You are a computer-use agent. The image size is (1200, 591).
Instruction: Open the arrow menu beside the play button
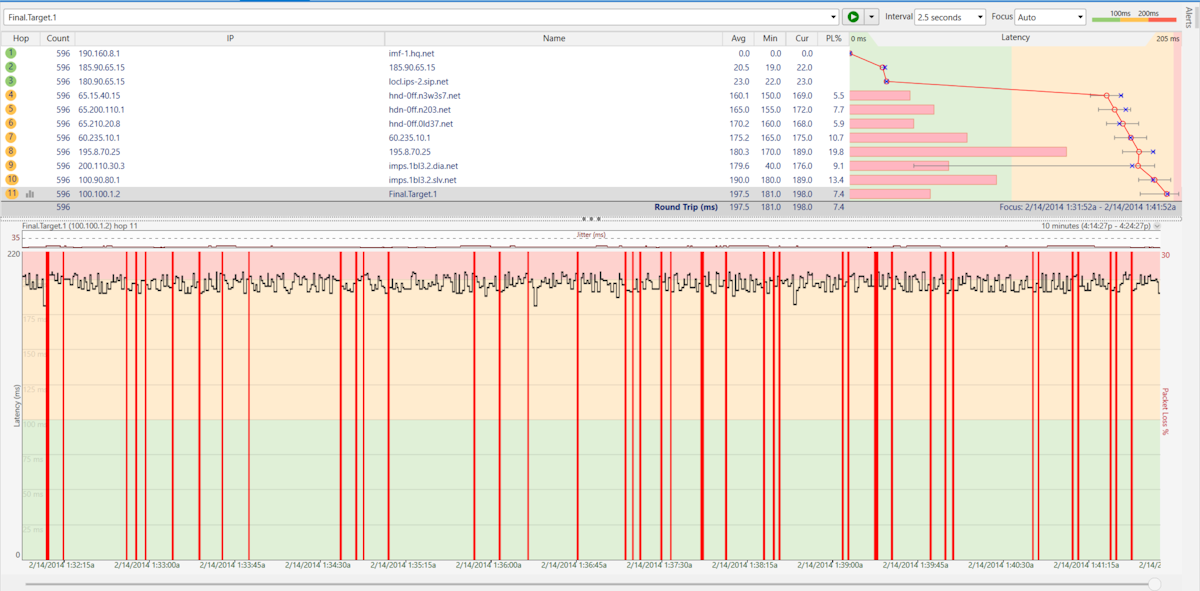point(871,17)
